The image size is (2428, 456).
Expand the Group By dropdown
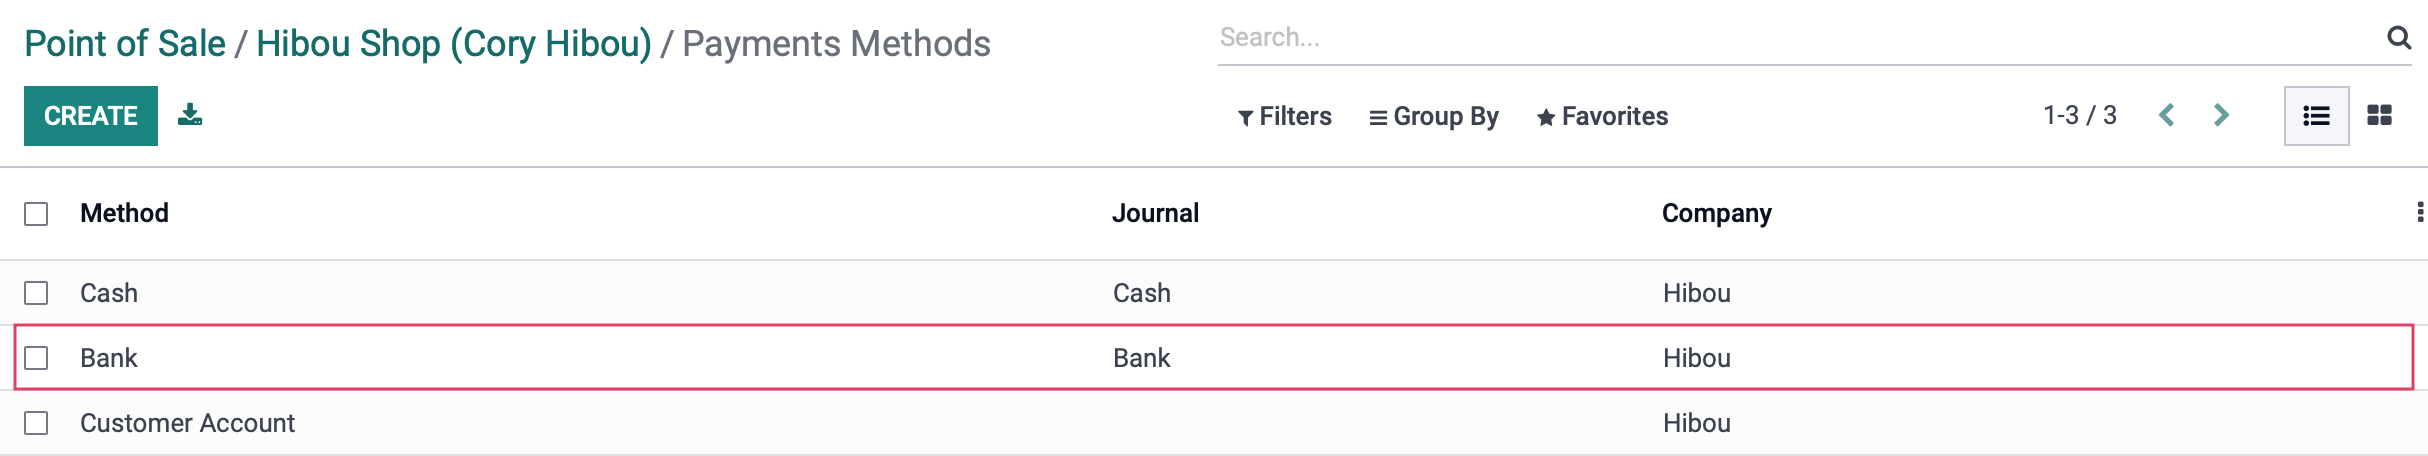(x=1433, y=117)
